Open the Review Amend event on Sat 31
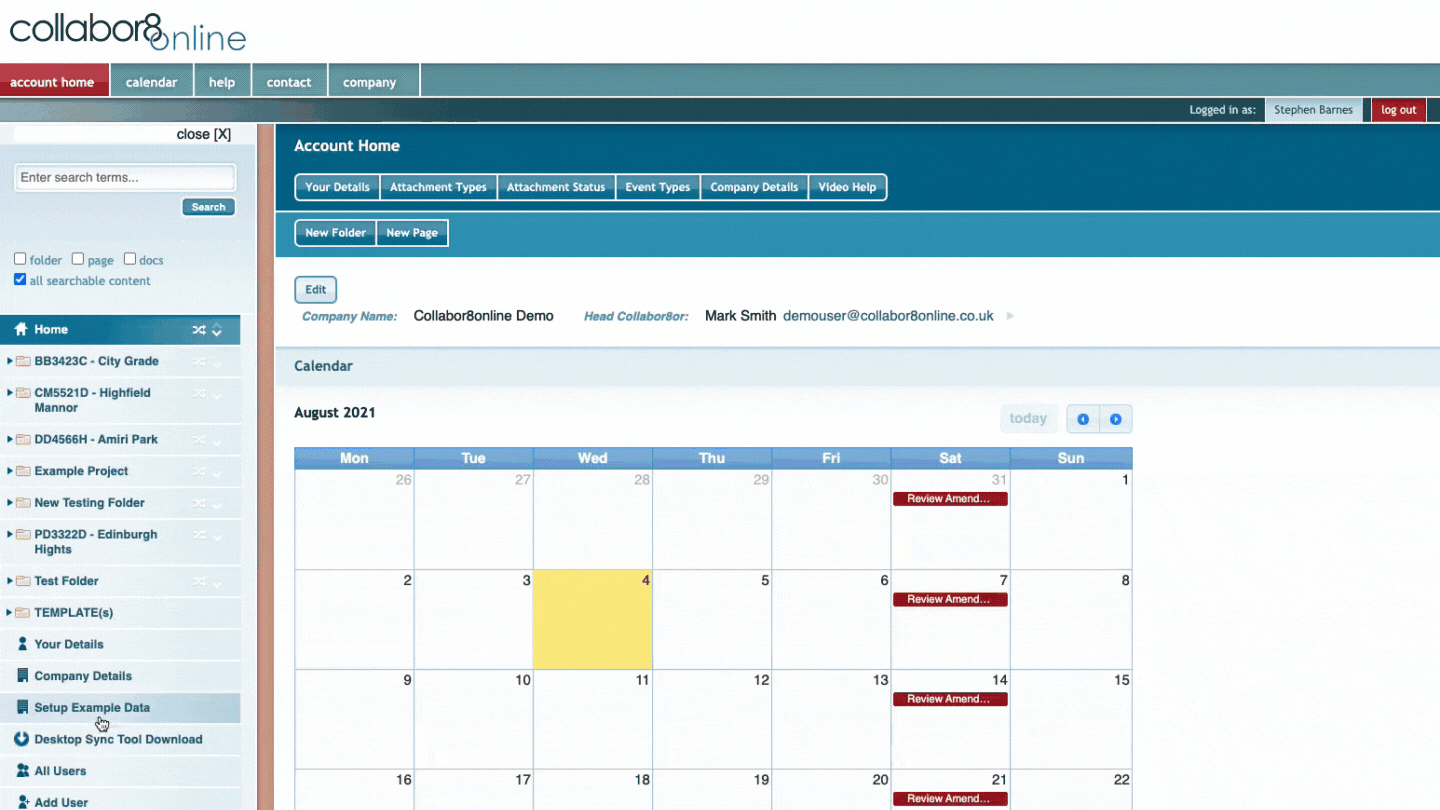 pyautogui.click(x=950, y=499)
